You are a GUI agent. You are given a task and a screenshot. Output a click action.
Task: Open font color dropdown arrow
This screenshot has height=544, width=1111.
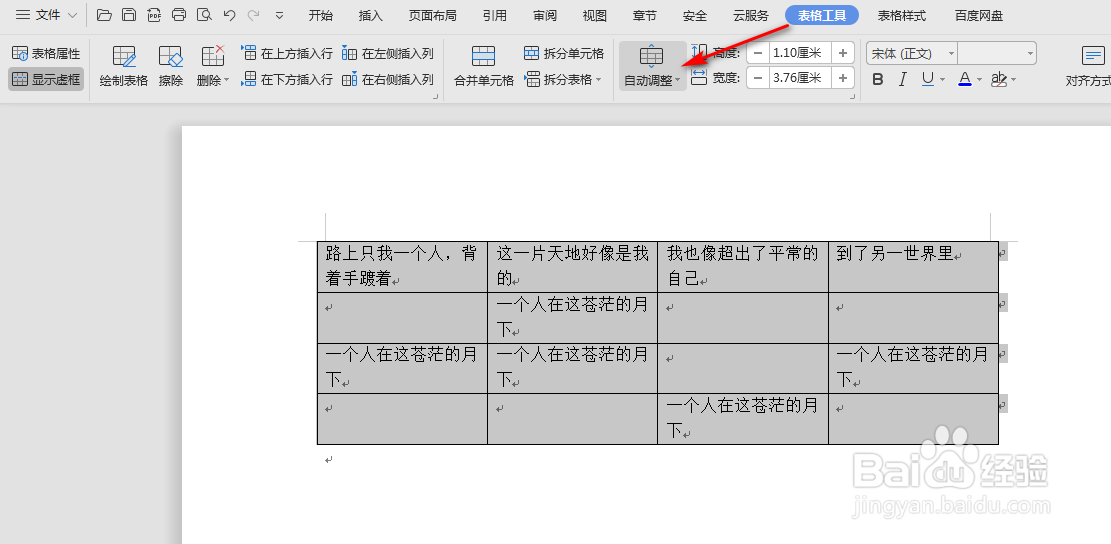[x=980, y=80]
